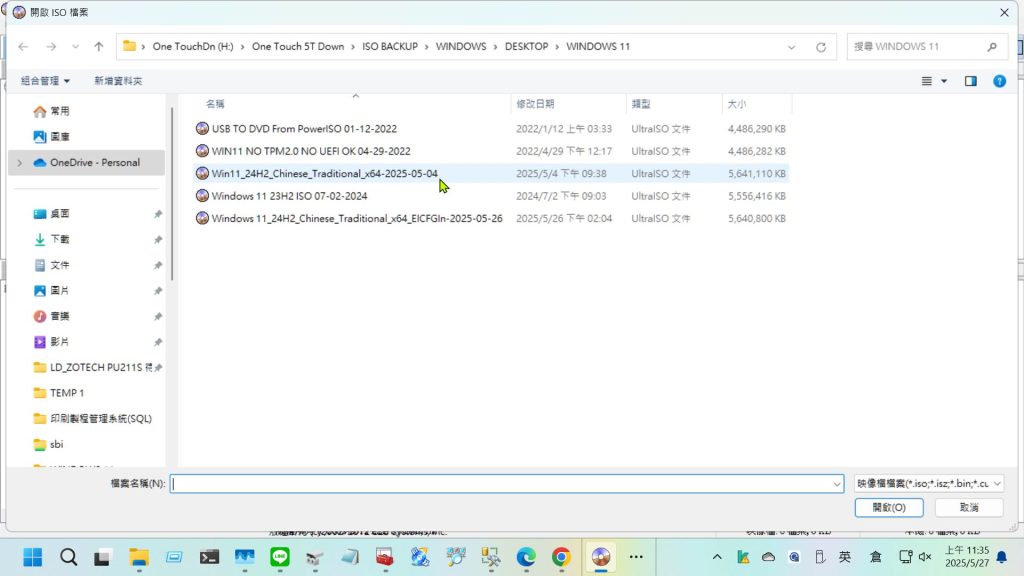Viewport: 1024px width, 576px height.
Task: Open the recent locations chevron dropdown
Action: point(75,47)
